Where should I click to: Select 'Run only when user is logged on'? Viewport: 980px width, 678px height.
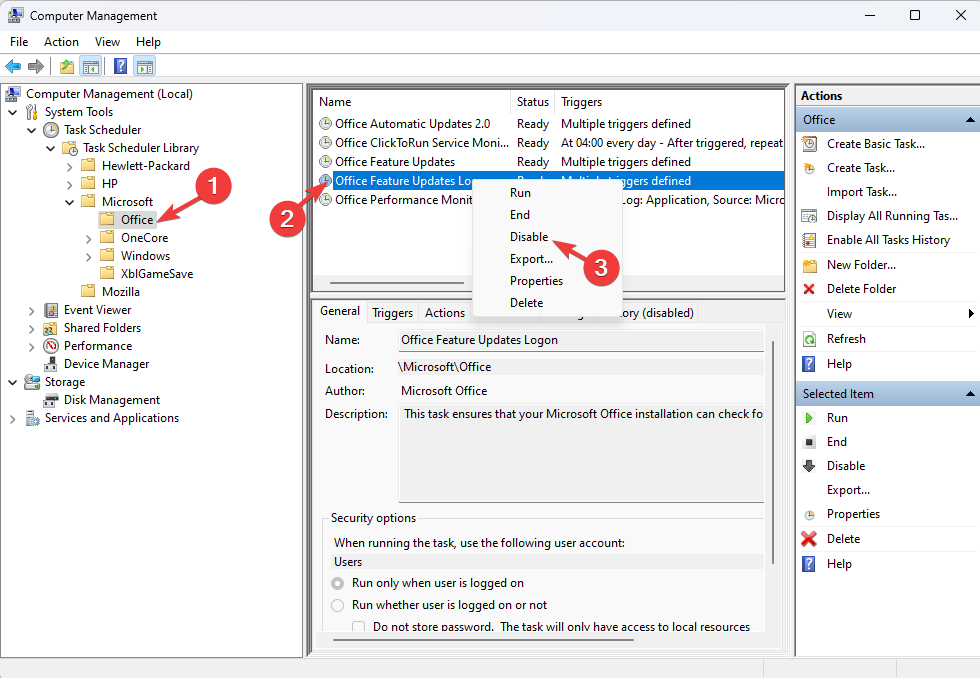point(338,583)
